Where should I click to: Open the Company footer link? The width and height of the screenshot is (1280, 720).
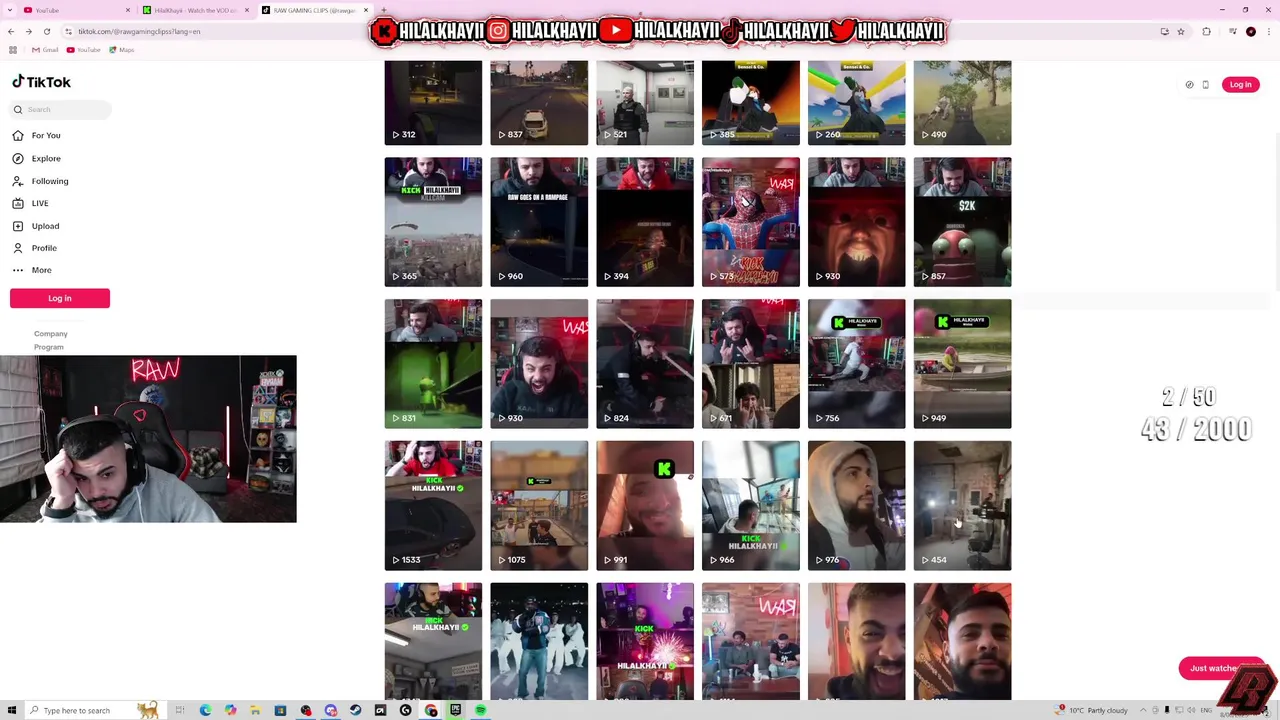tap(51, 334)
